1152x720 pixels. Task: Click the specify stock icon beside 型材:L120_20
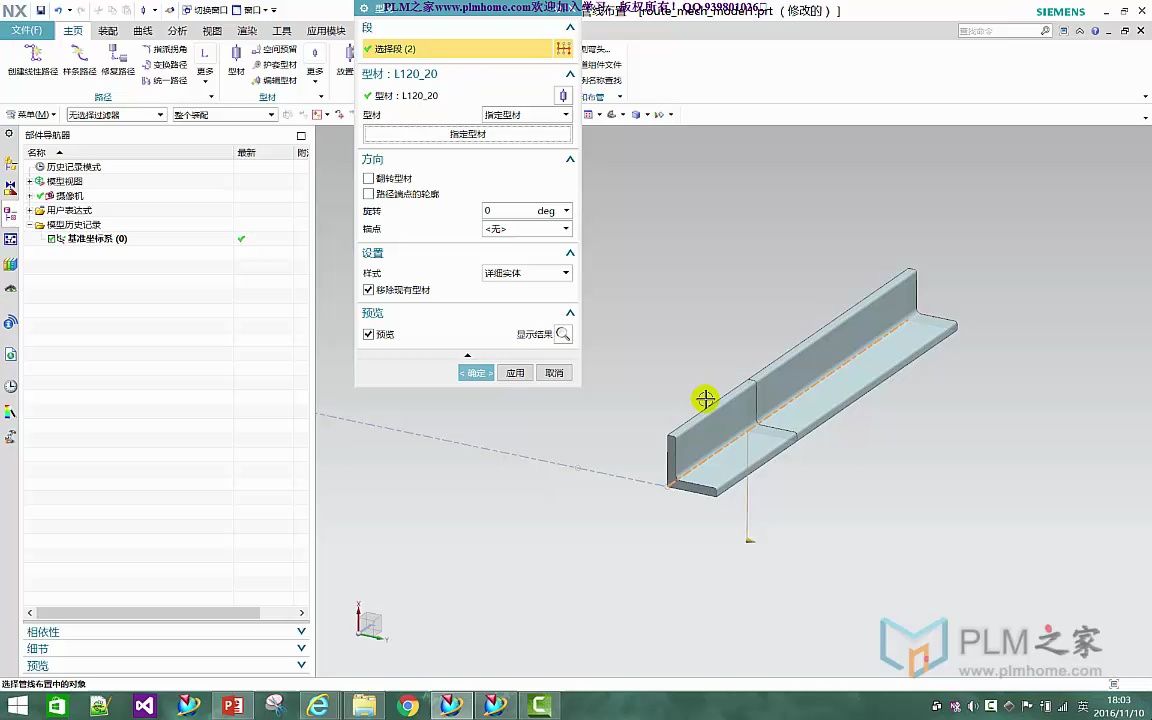pos(563,96)
